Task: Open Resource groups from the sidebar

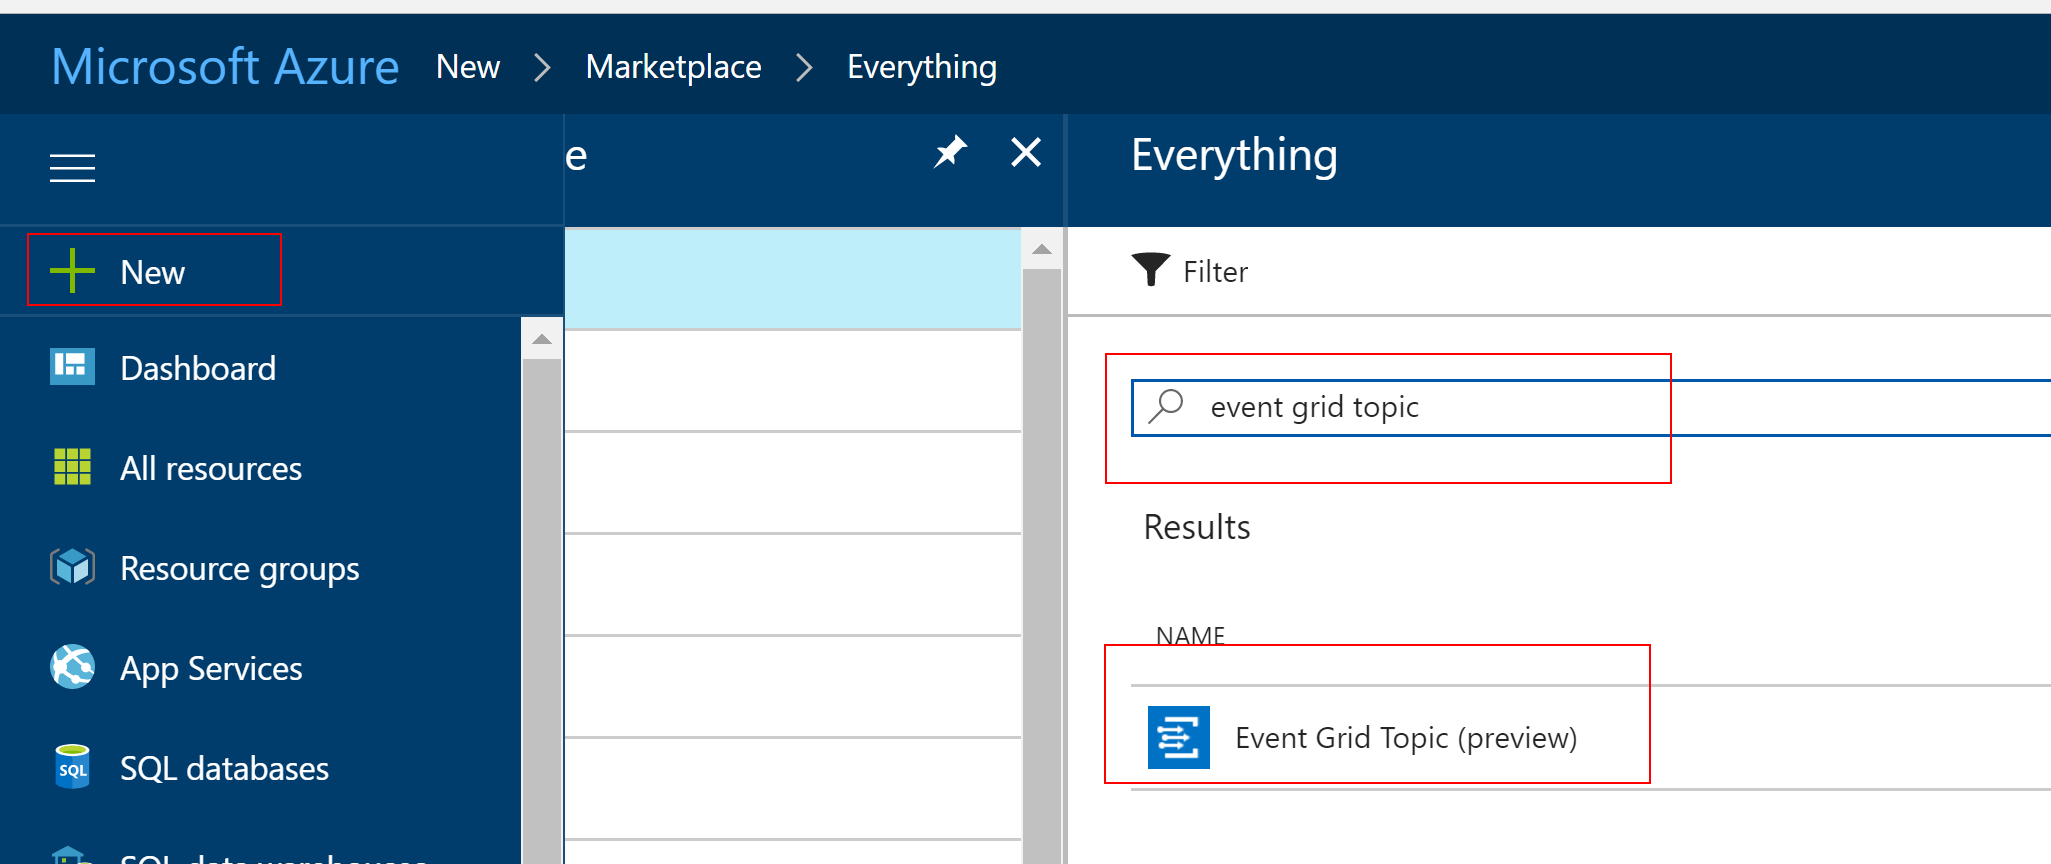Action: click(240, 569)
